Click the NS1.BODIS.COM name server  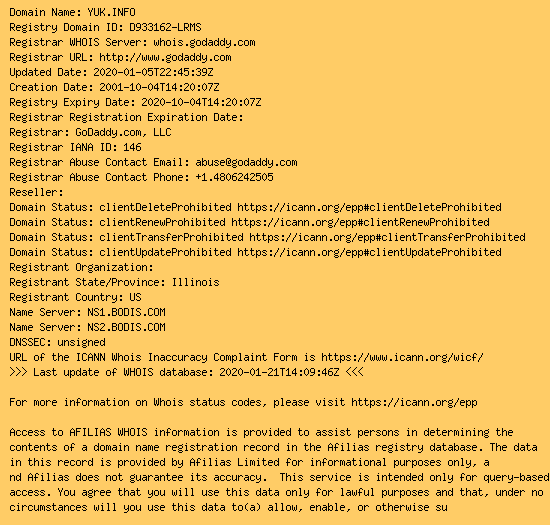click(x=126, y=312)
